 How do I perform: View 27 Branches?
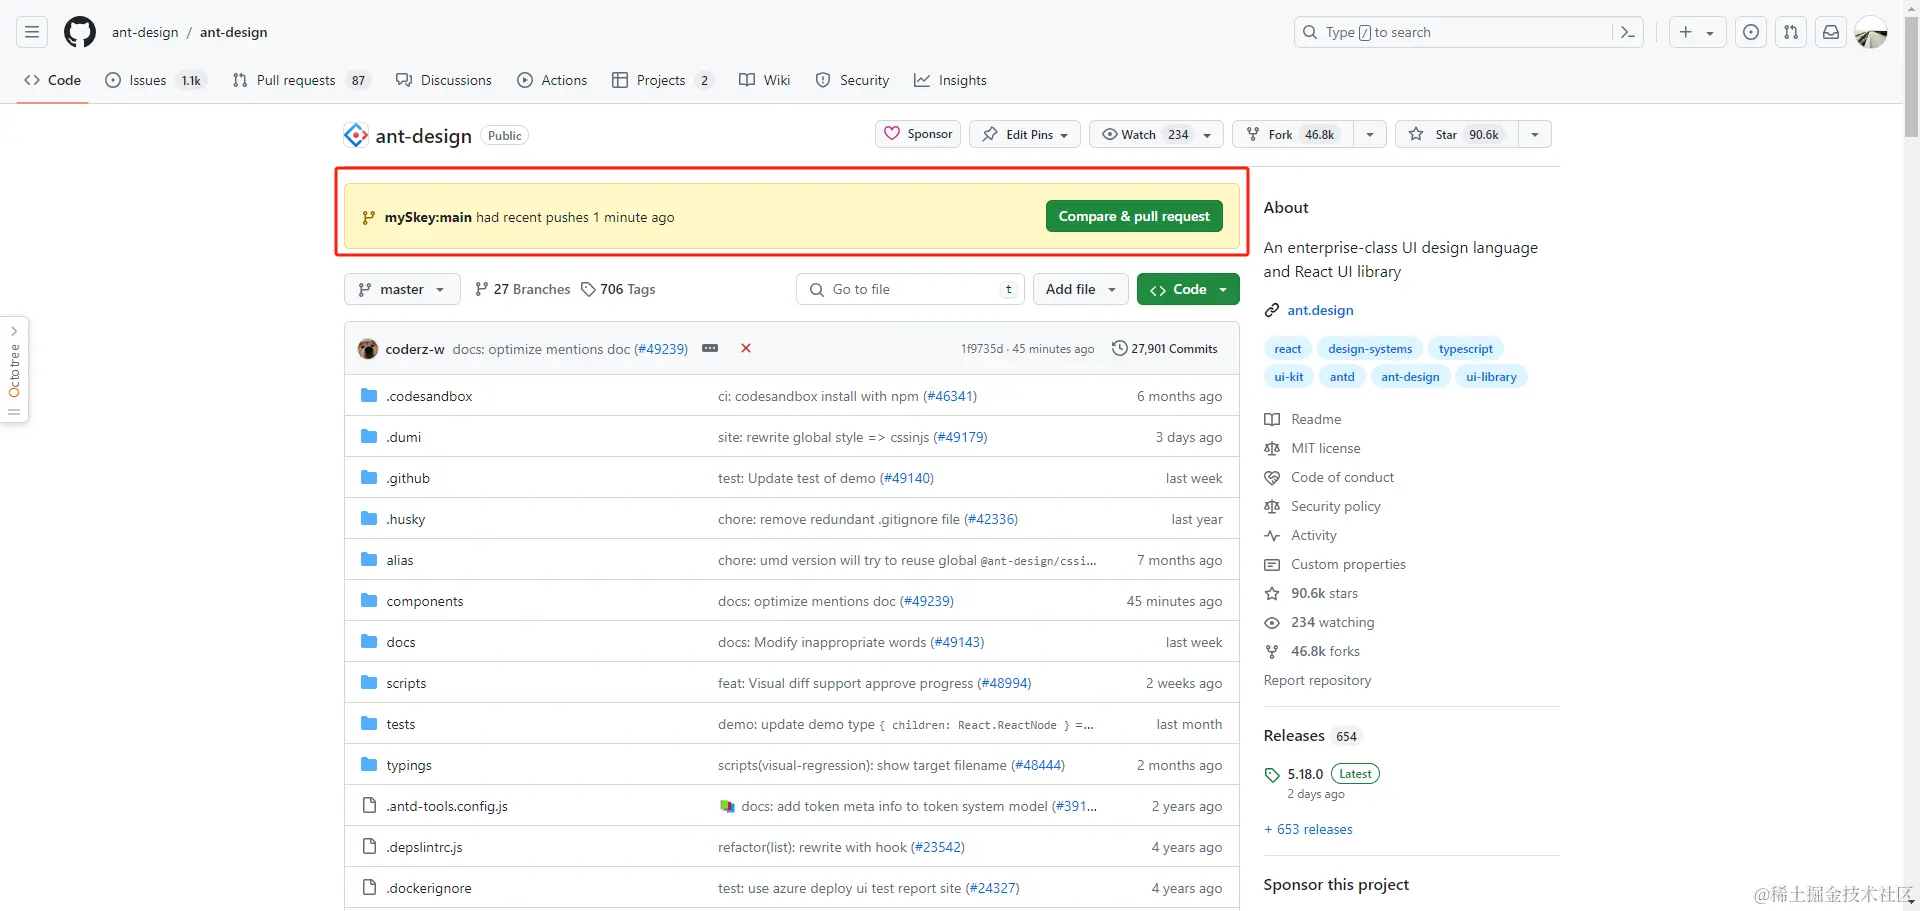pyautogui.click(x=522, y=289)
